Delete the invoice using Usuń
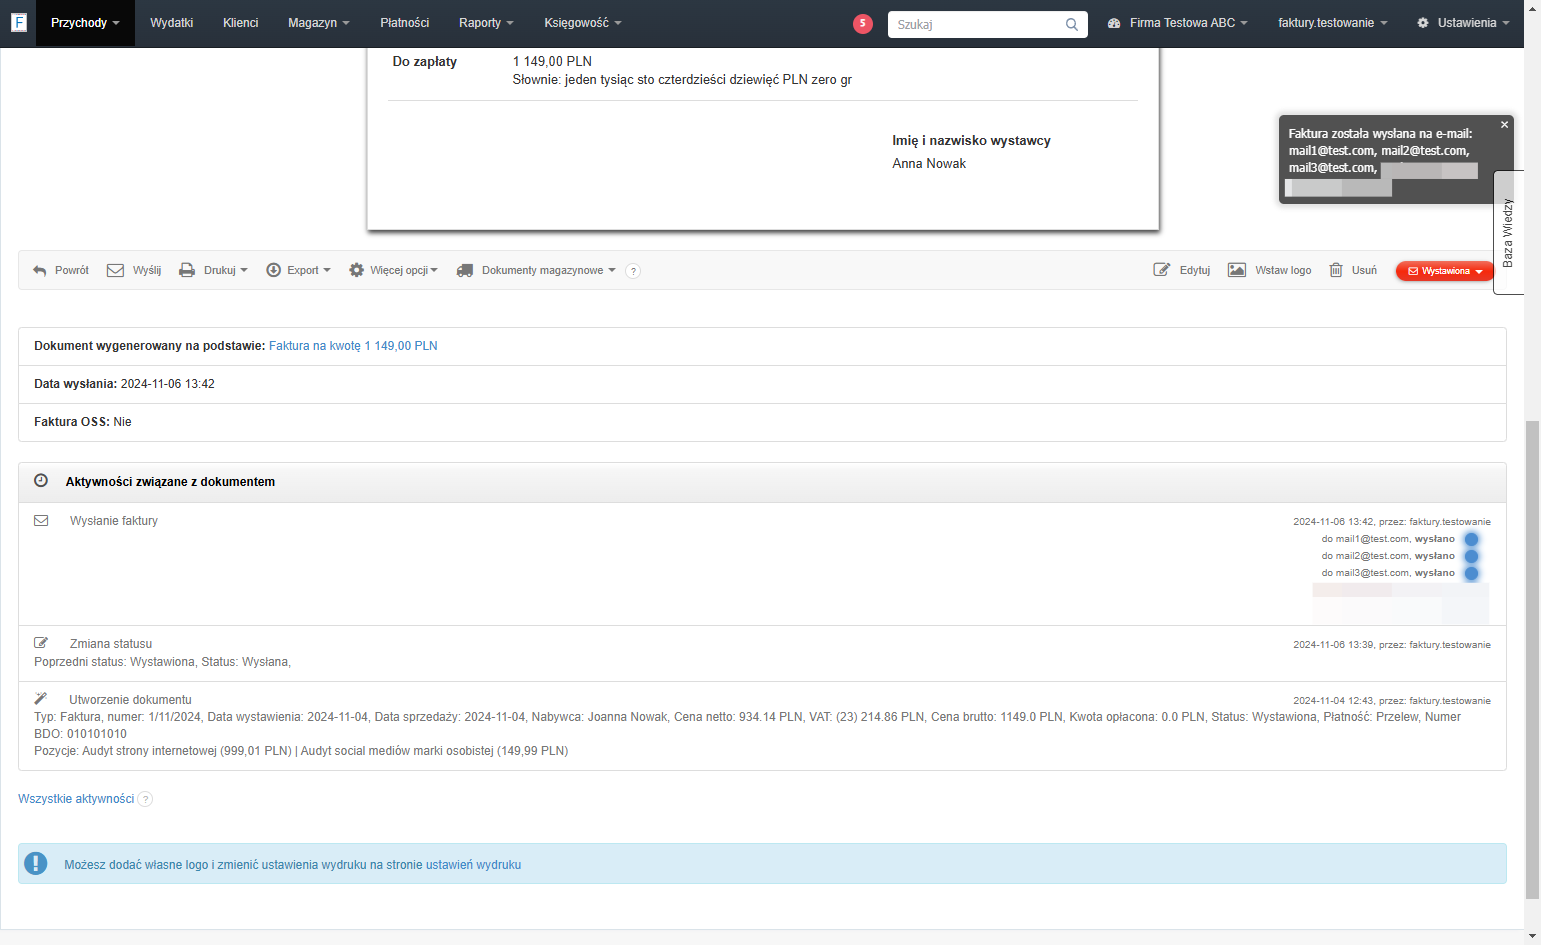This screenshot has height=945, width=1541. (1353, 270)
